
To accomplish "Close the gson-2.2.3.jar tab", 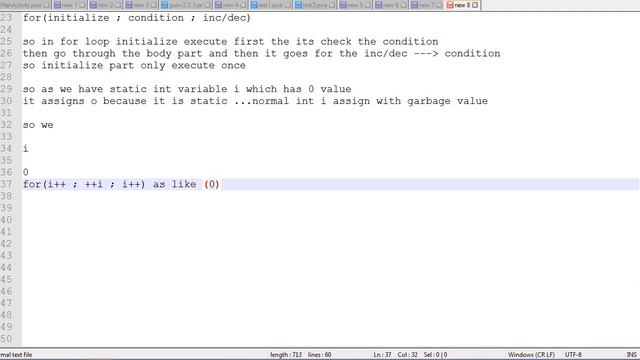I will tap(207, 5).
